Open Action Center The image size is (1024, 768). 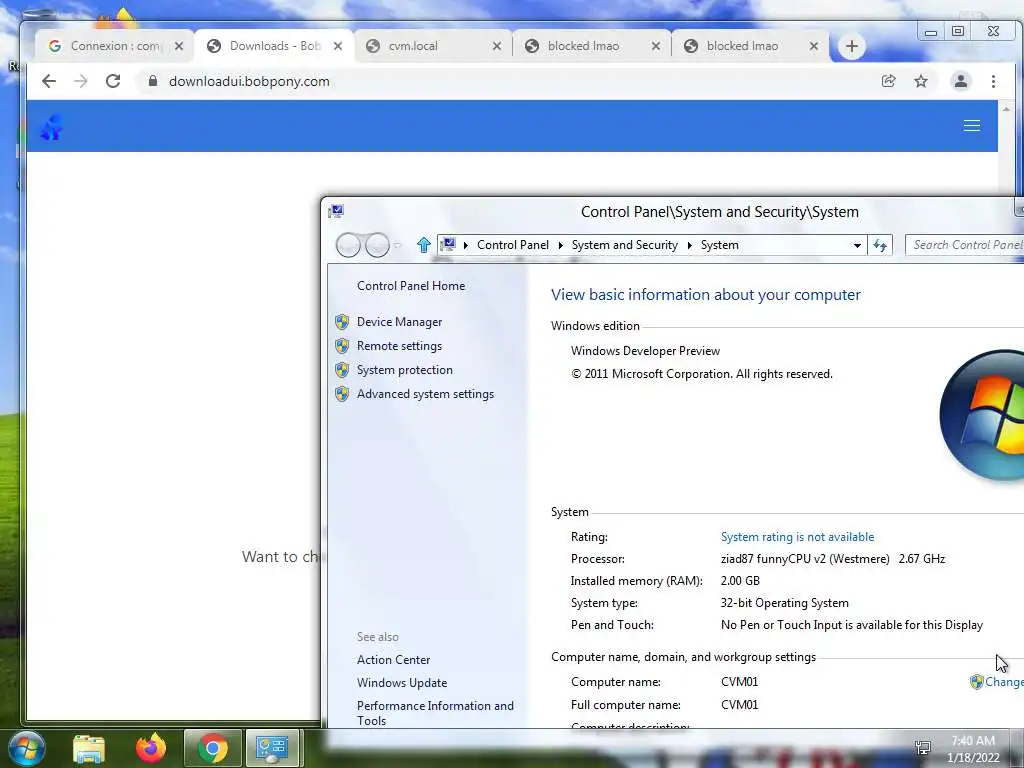tap(393, 660)
